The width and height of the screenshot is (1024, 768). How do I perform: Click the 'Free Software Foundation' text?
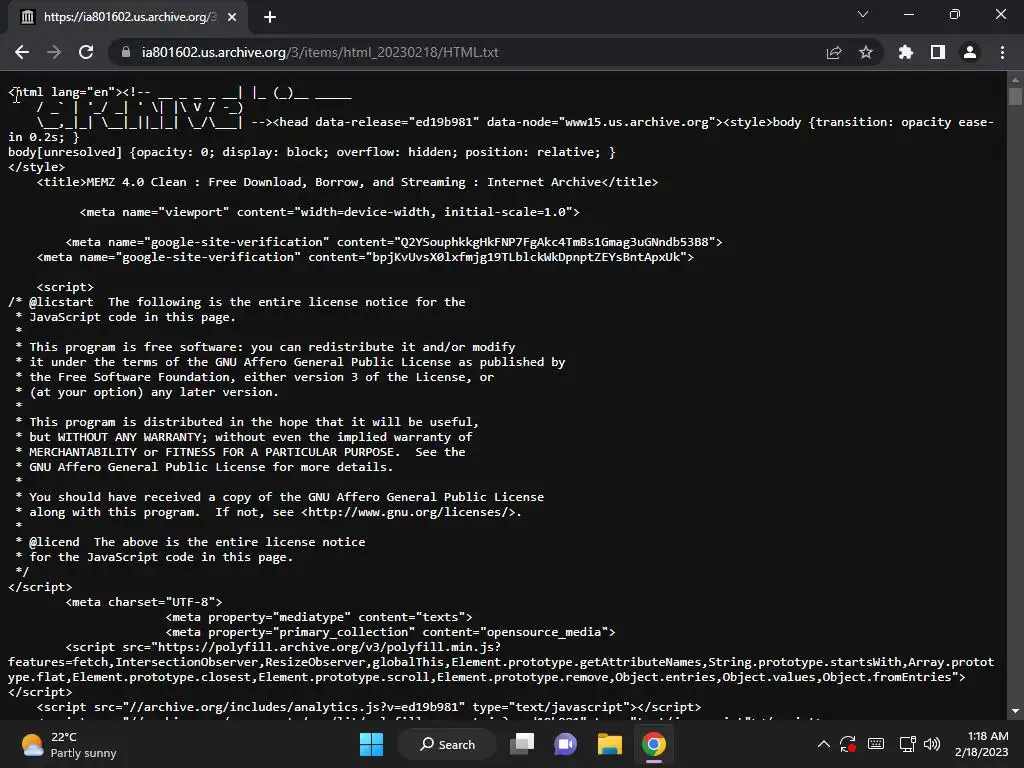tap(144, 377)
